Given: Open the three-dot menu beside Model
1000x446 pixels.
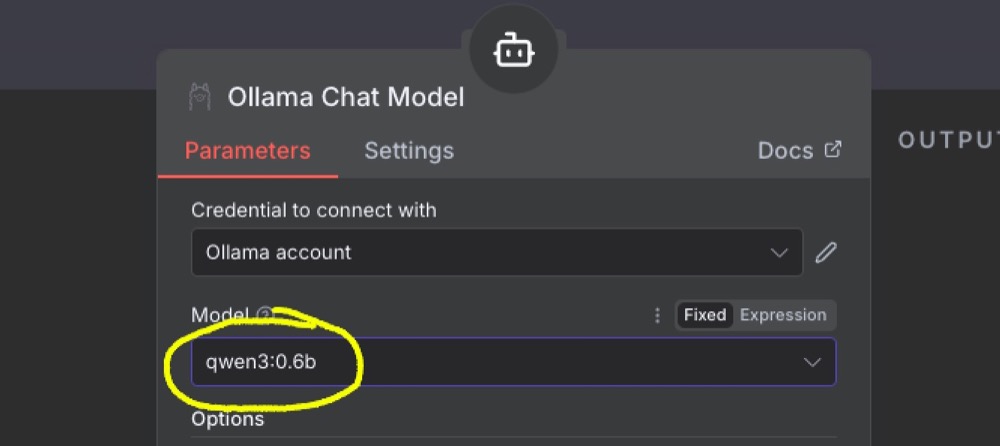Looking at the screenshot, I should [x=657, y=315].
